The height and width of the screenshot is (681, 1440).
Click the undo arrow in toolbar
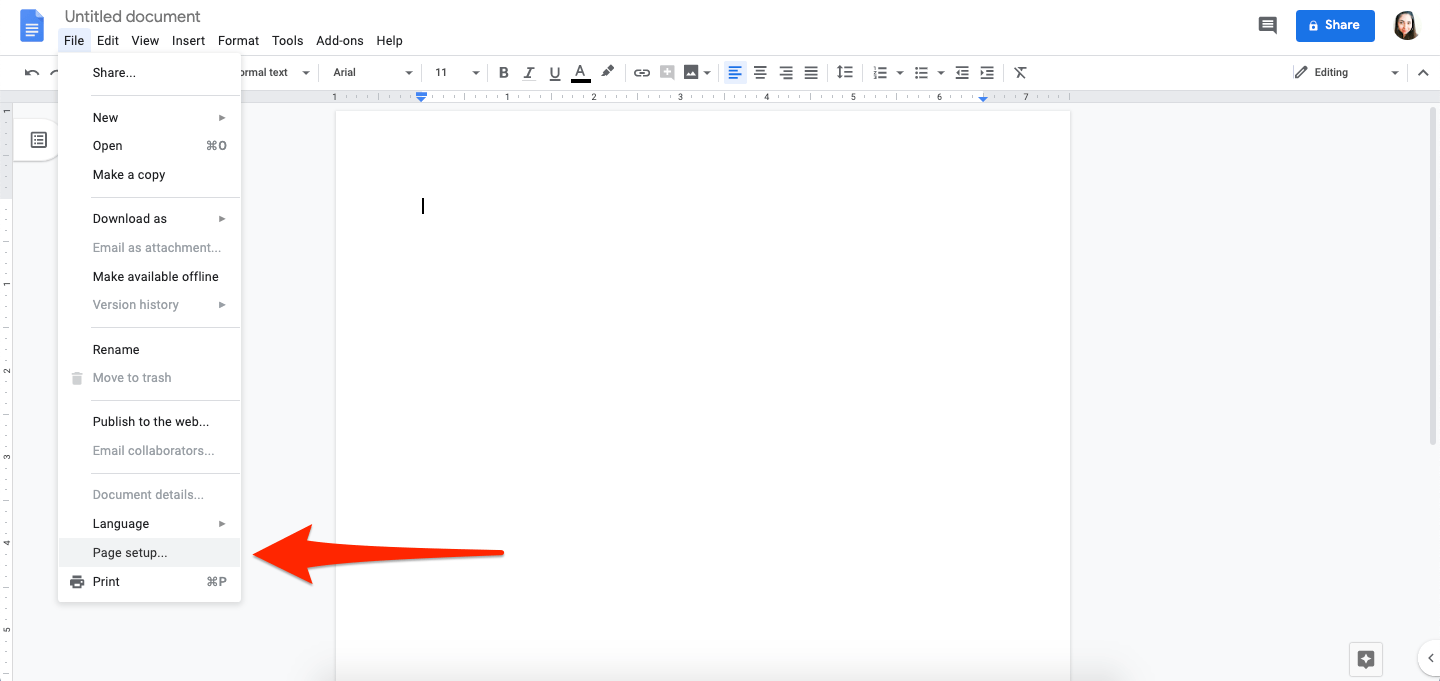click(32, 73)
